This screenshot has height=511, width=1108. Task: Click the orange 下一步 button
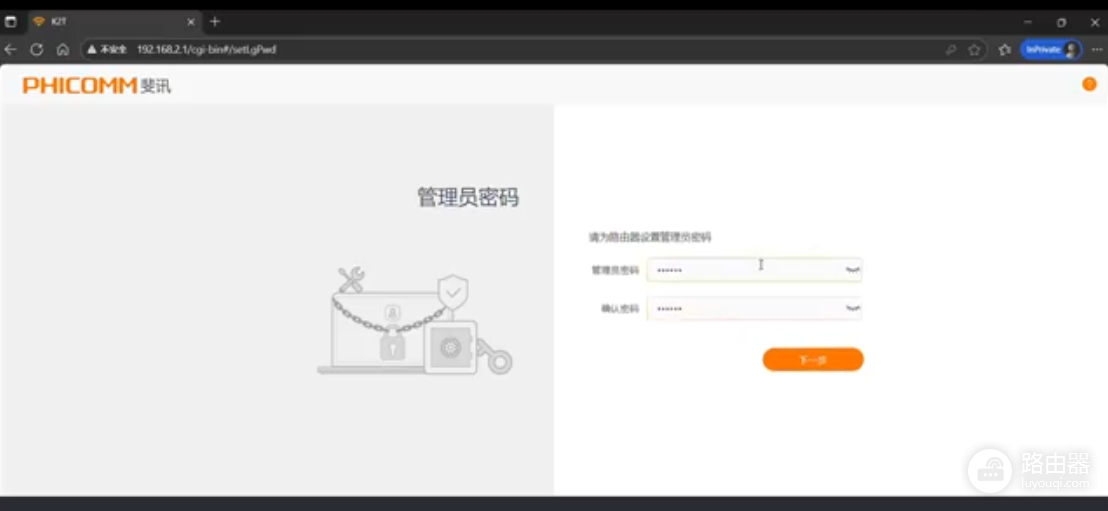click(813, 359)
